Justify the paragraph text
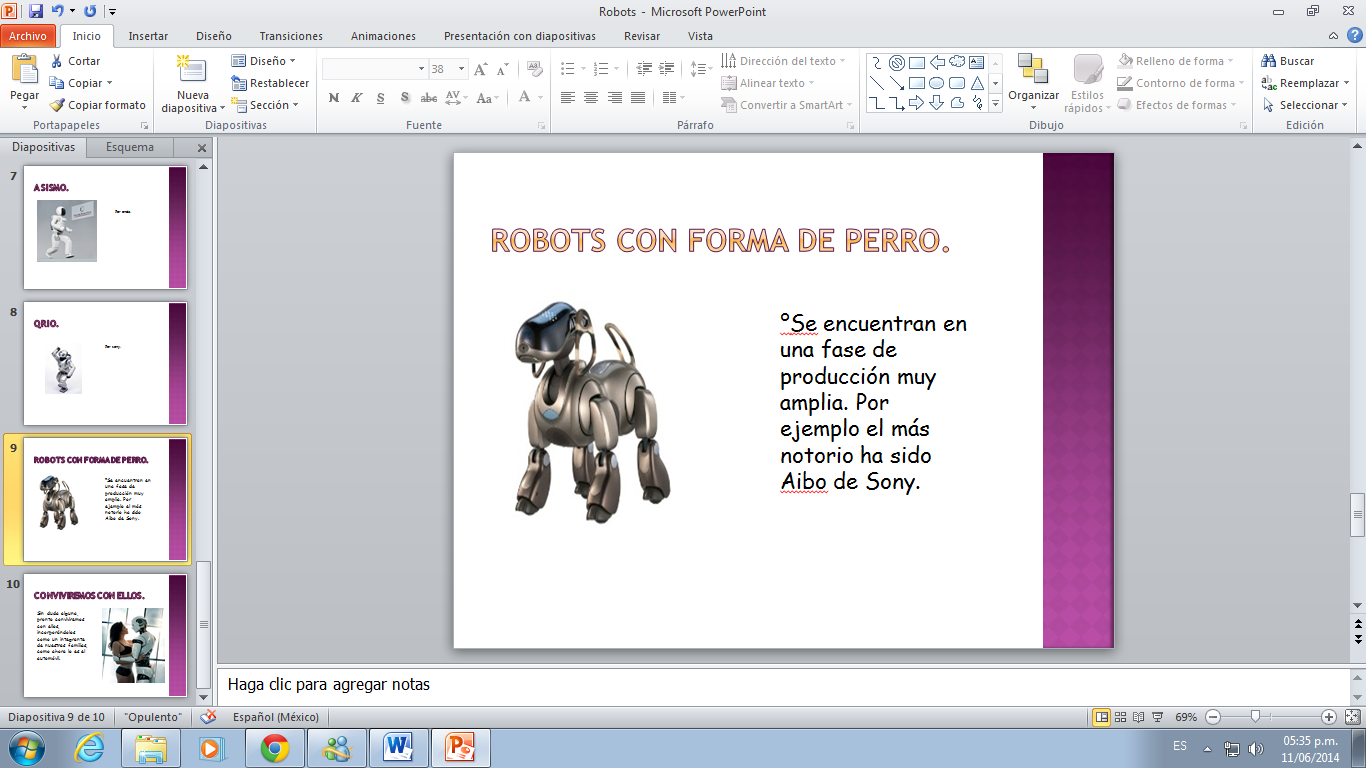Image resolution: width=1366 pixels, height=768 pixels. [x=637, y=98]
